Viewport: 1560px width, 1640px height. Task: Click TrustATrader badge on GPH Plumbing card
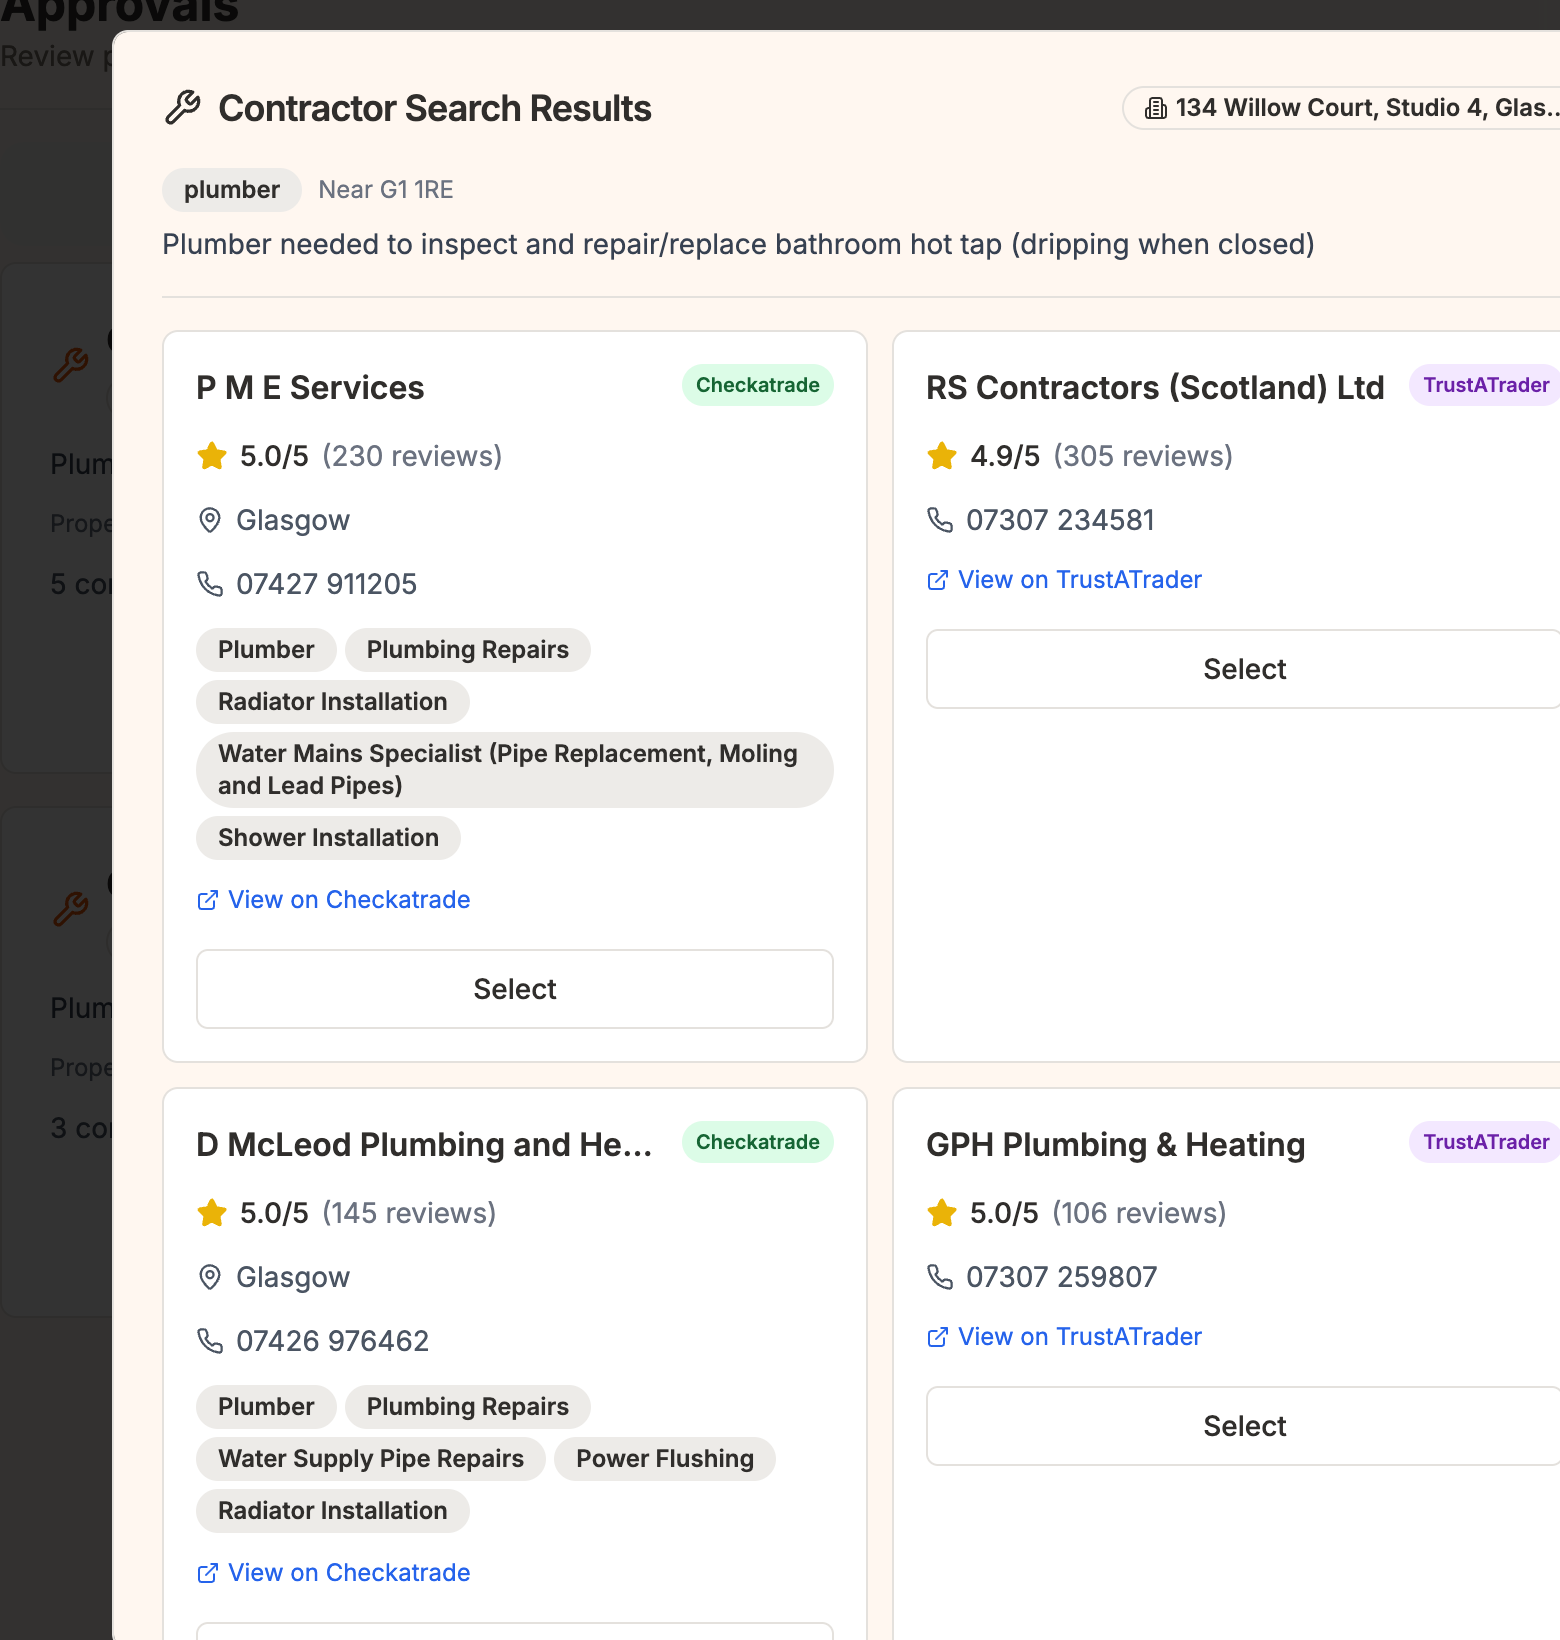tap(1486, 1142)
